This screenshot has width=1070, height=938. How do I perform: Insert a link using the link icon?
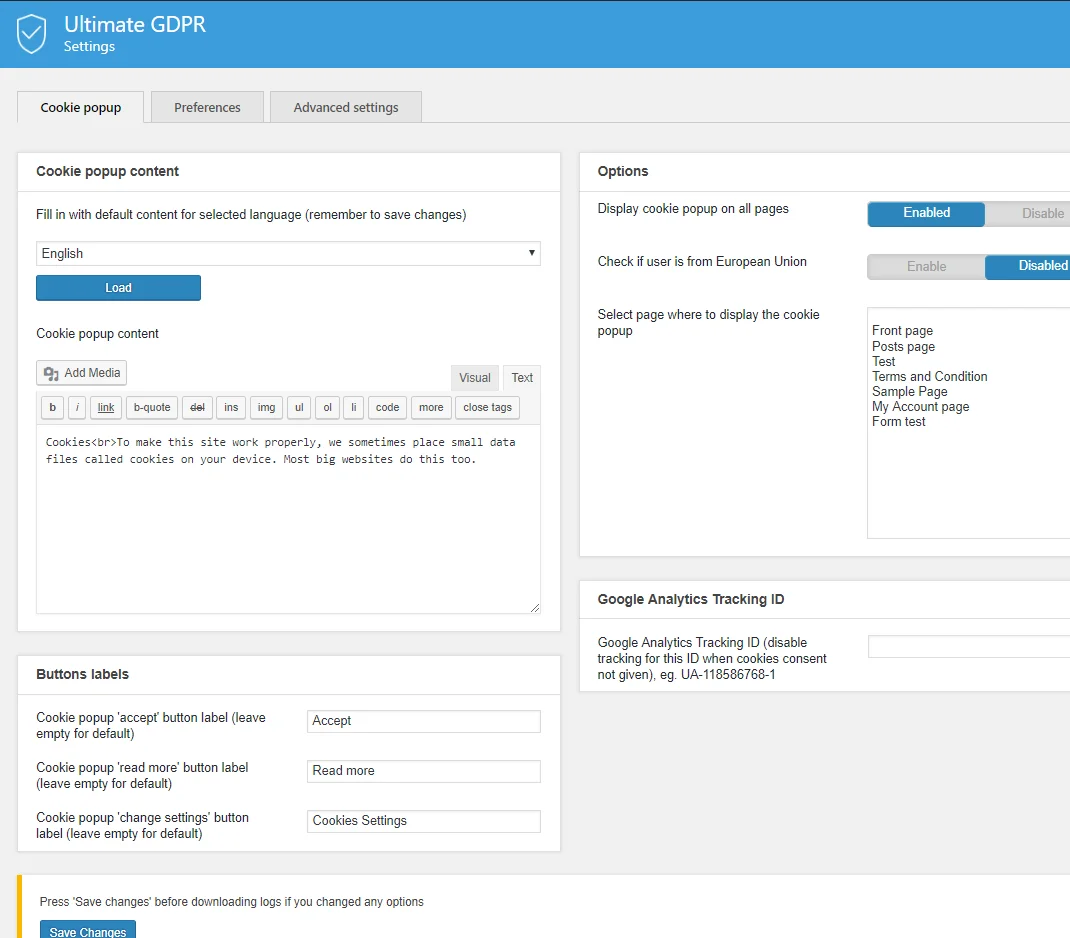[x=105, y=407]
